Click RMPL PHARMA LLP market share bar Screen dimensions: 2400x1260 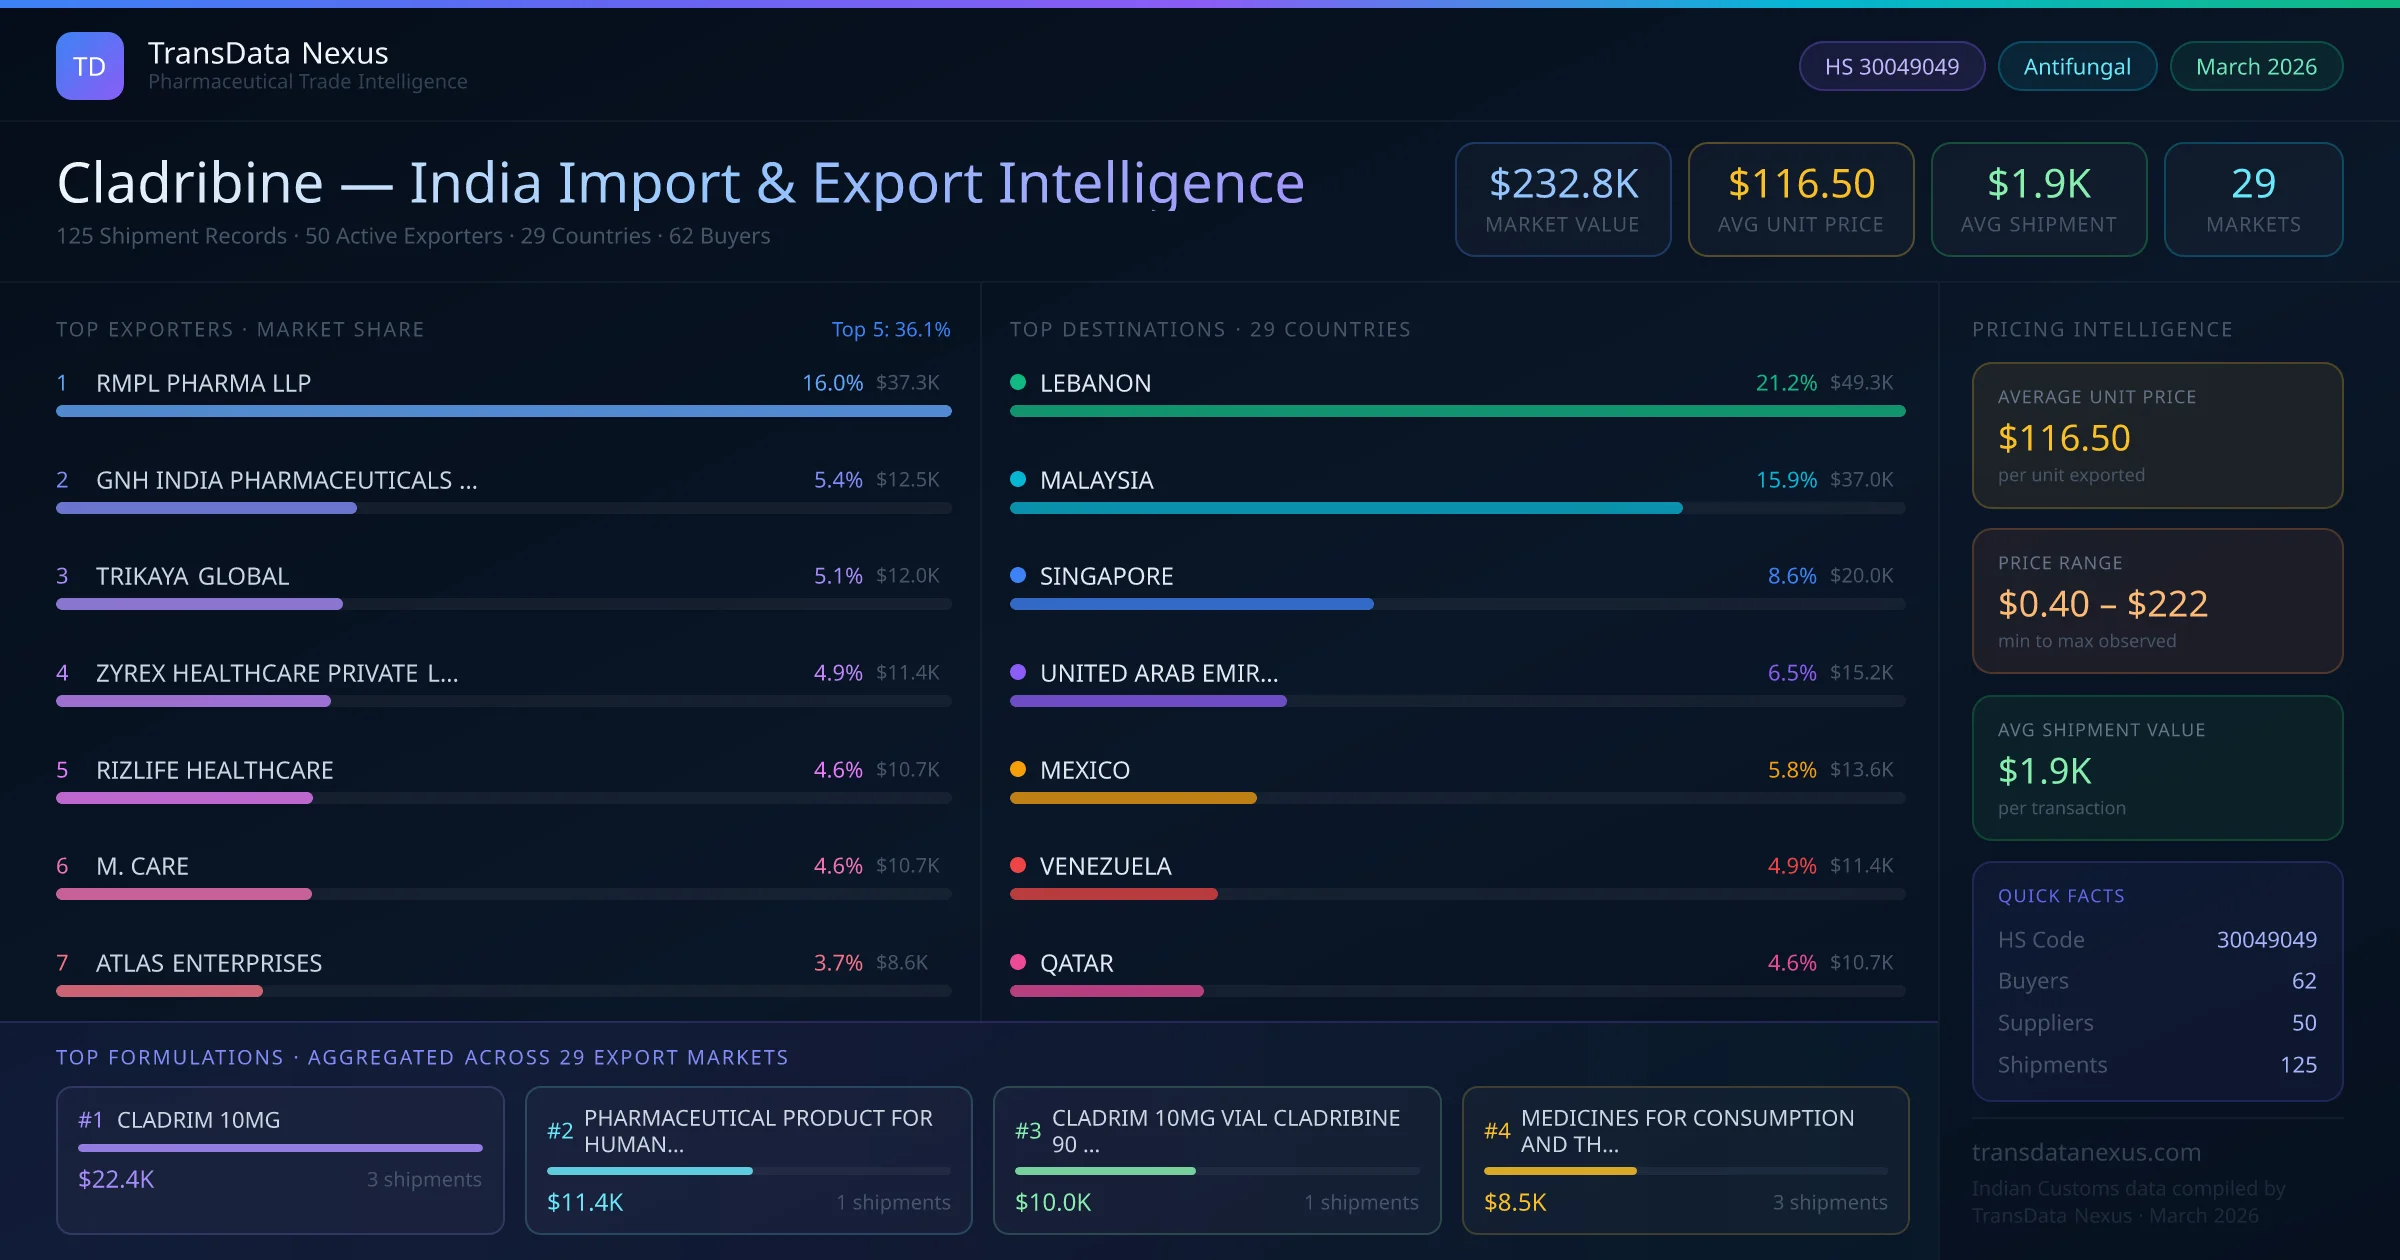[x=502, y=411]
